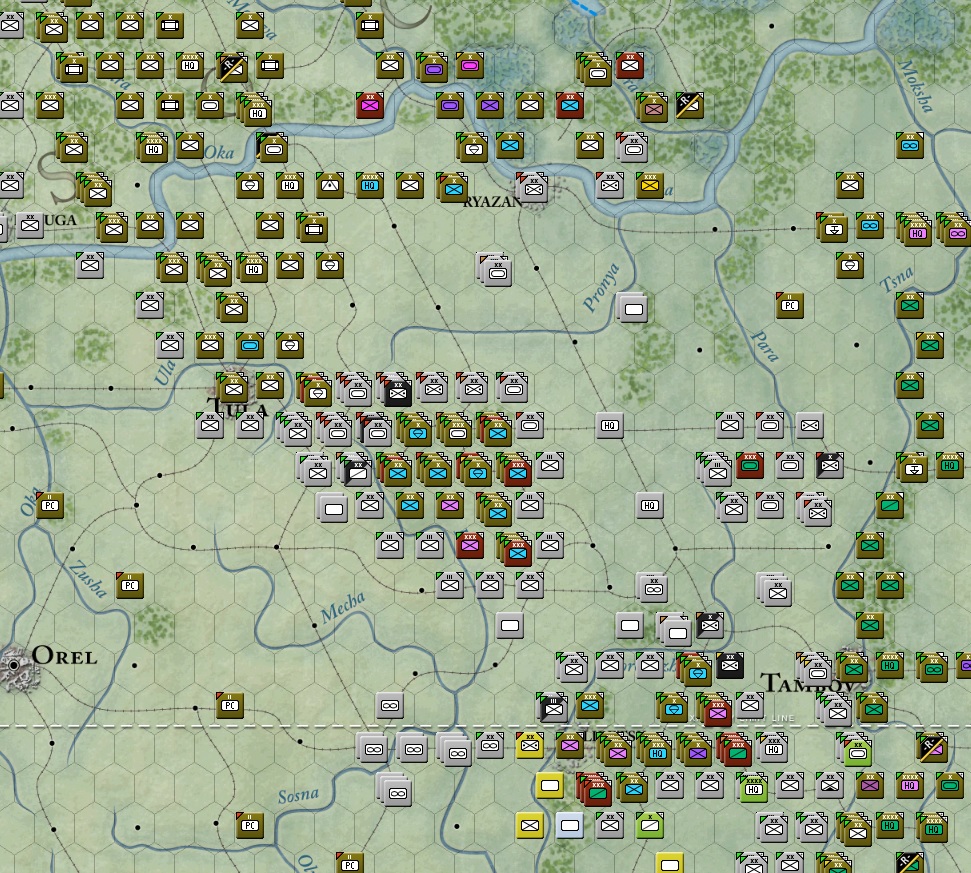Click the PC counter southeast of Orel

tap(230, 705)
